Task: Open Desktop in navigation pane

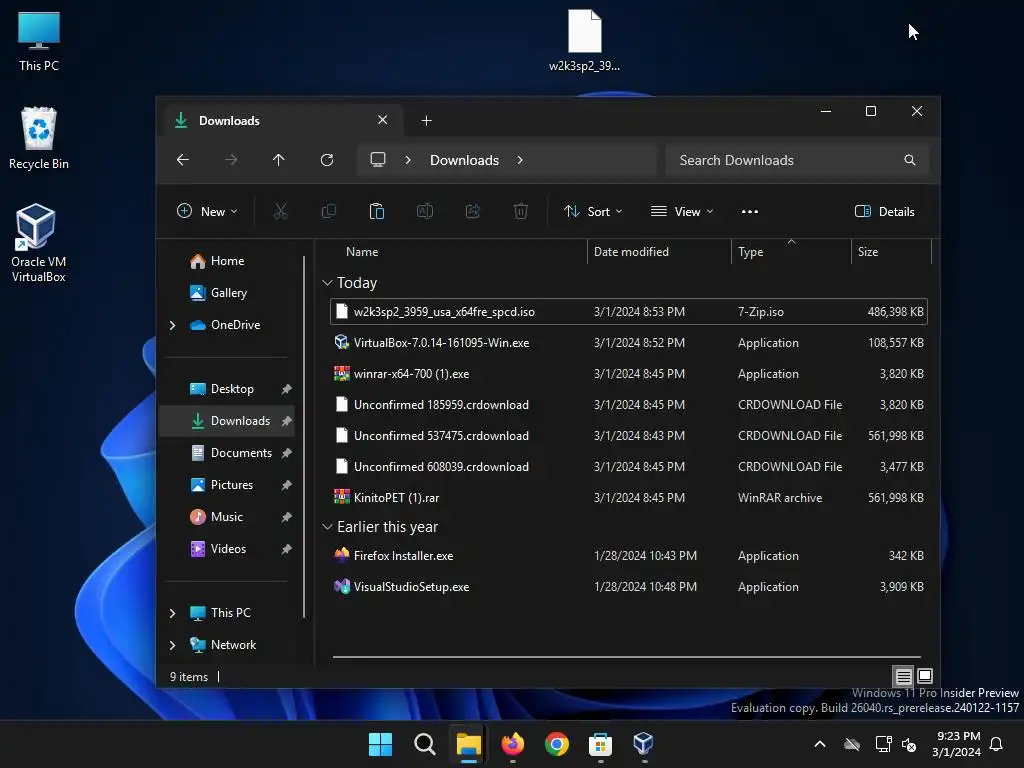Action: (x=226, y=389)
